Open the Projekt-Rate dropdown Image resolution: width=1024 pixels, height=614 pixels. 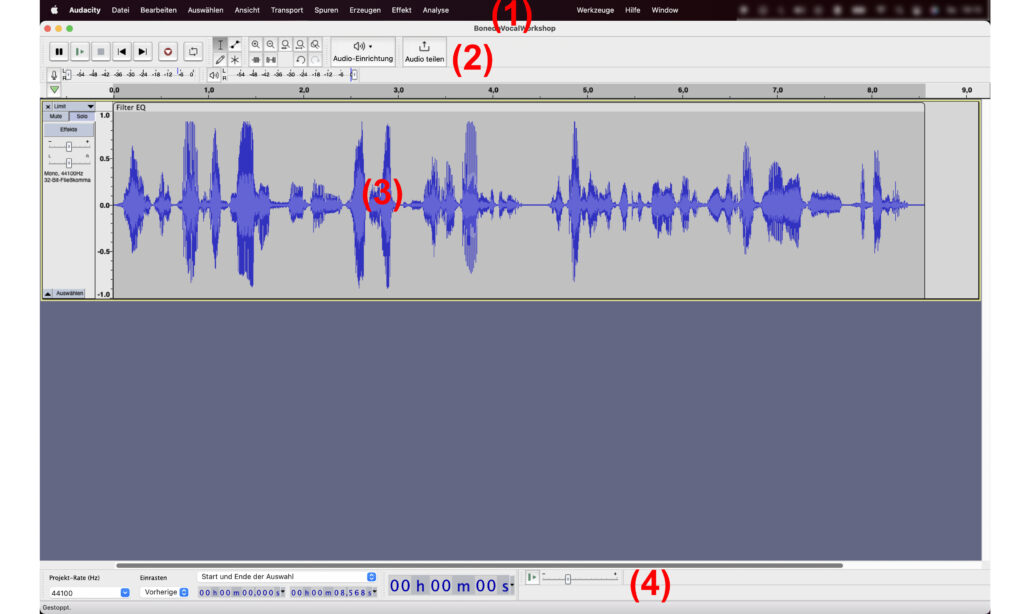coord(125,592)
